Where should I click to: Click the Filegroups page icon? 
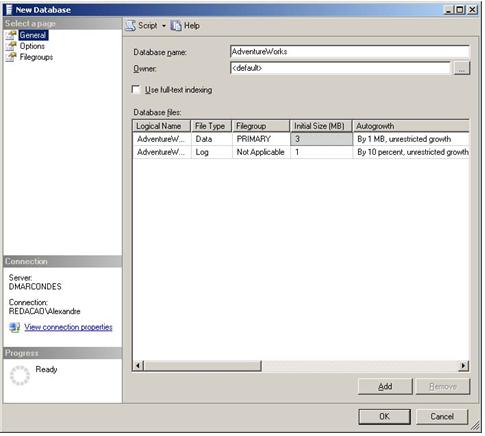tap(11, 57)
